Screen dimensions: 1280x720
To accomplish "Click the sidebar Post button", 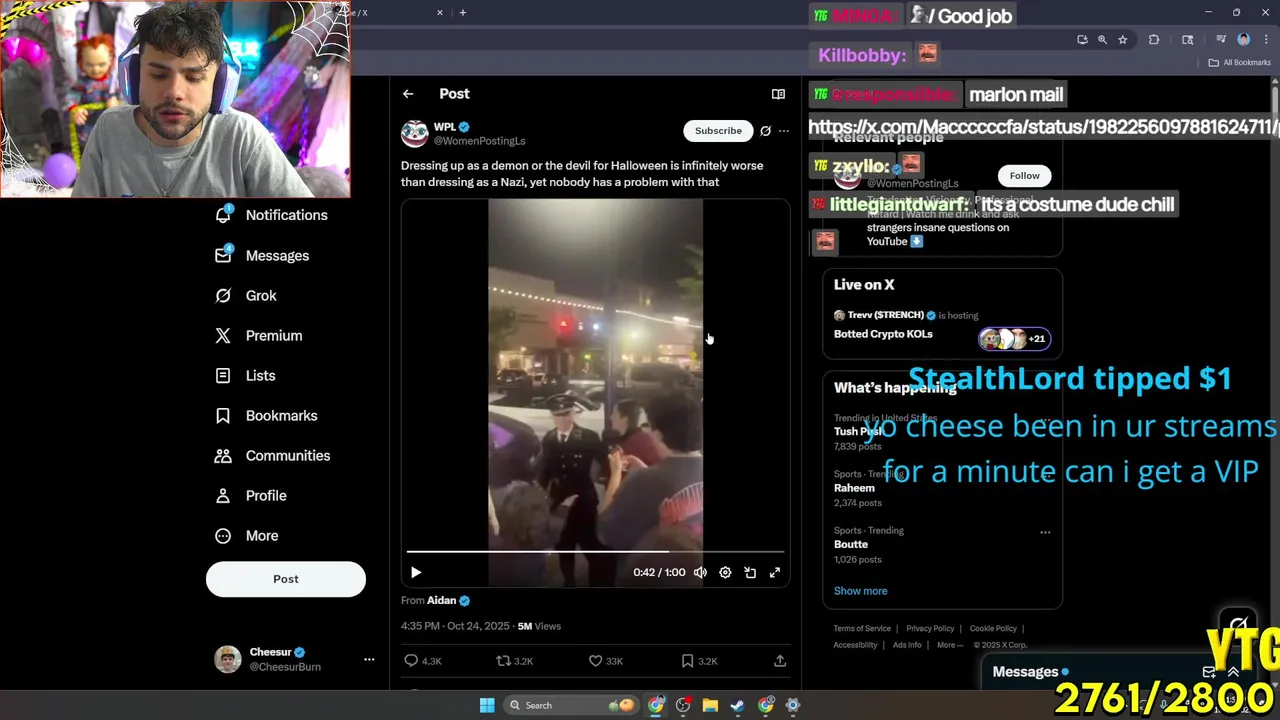I will 286,579.
